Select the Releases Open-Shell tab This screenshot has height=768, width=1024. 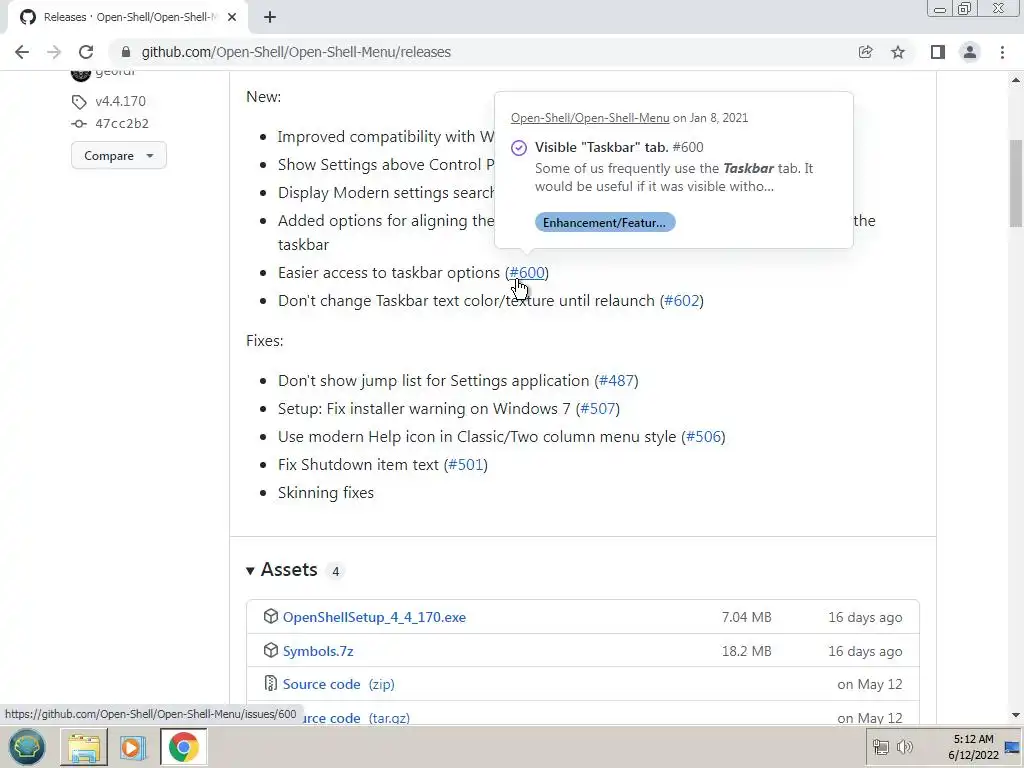tap(127, 17)
